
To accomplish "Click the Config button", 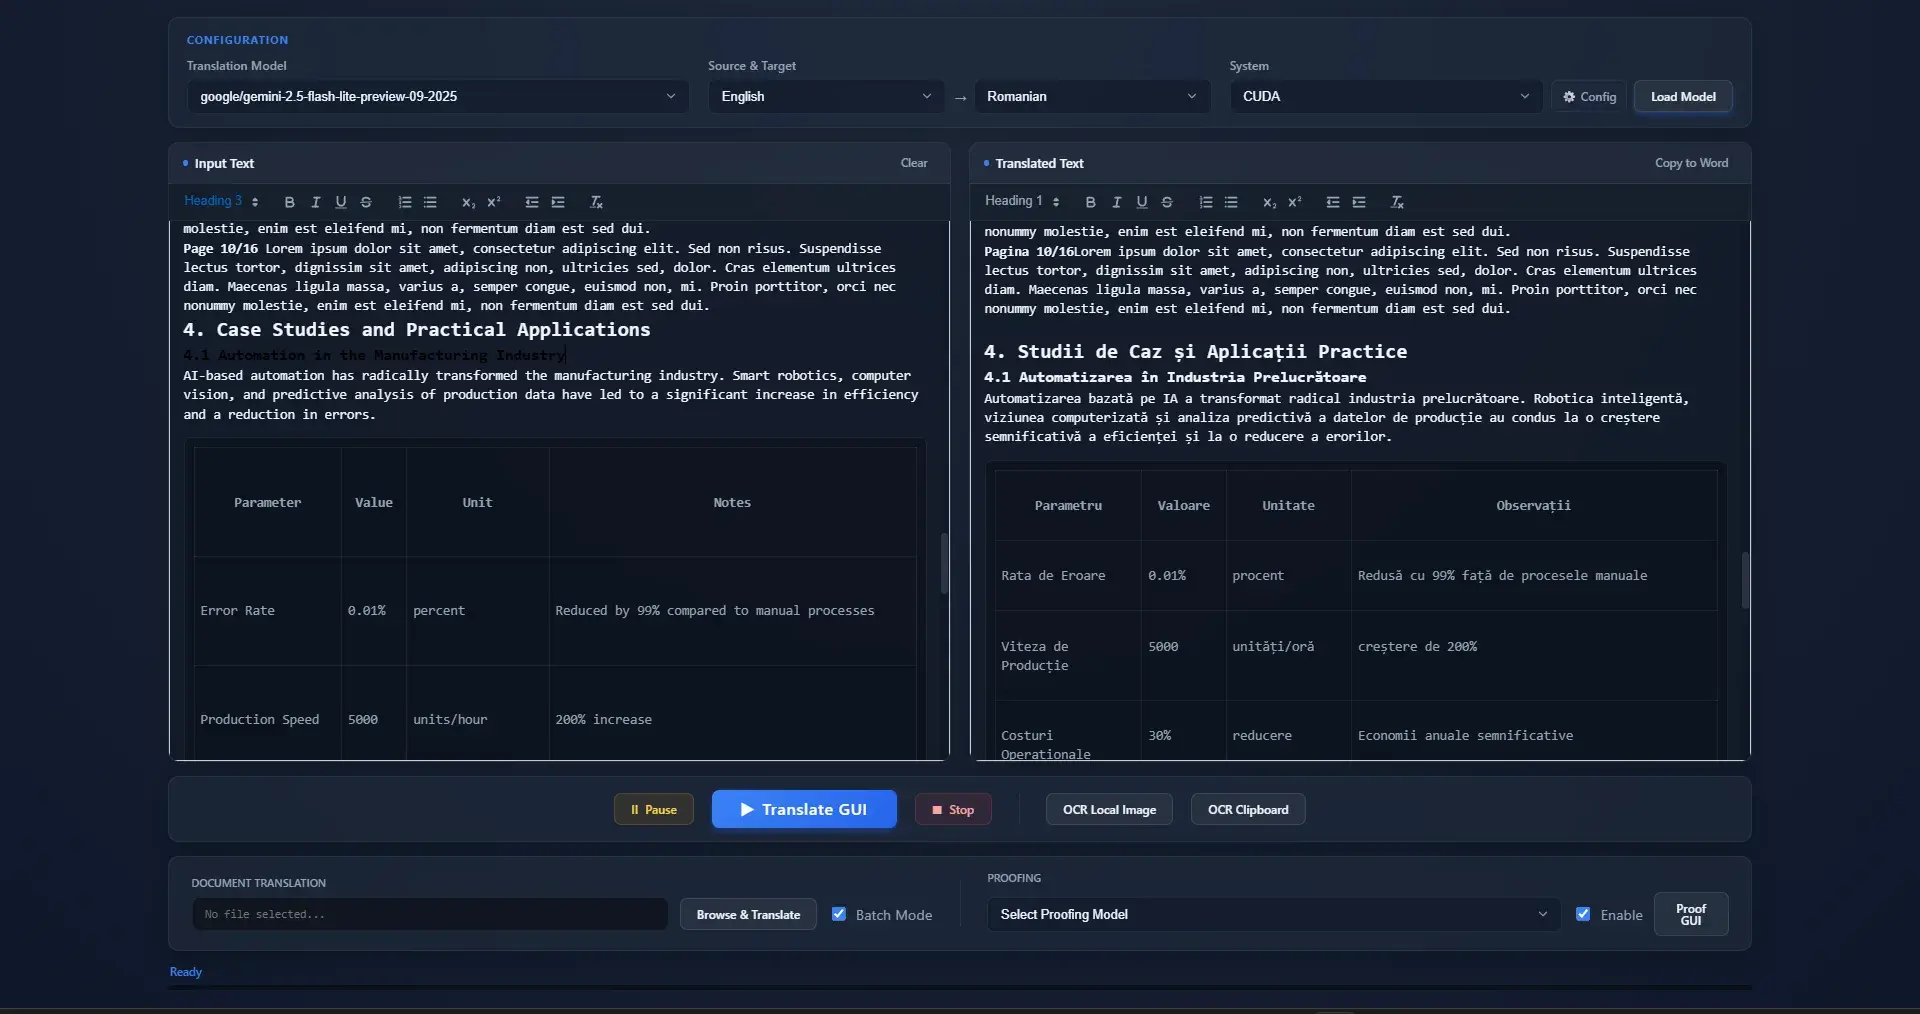I will click(1589, 97).
